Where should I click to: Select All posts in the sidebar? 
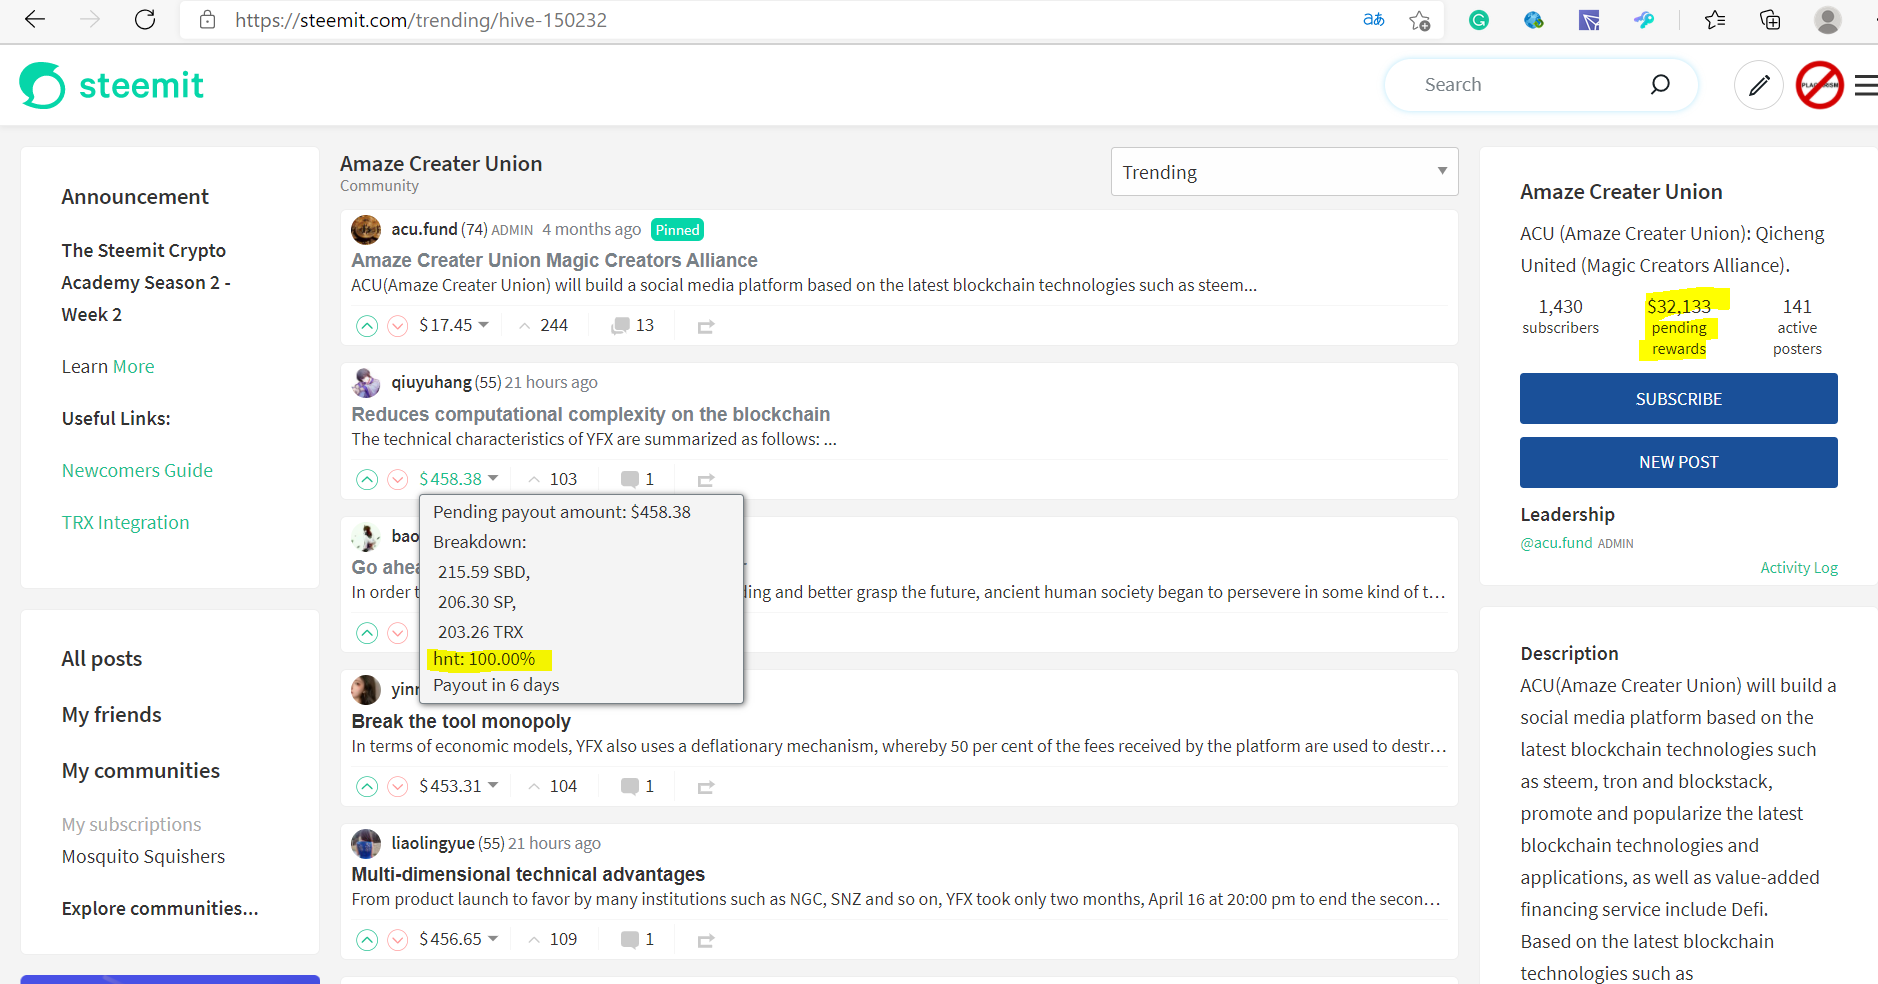[x=102, y=659]
